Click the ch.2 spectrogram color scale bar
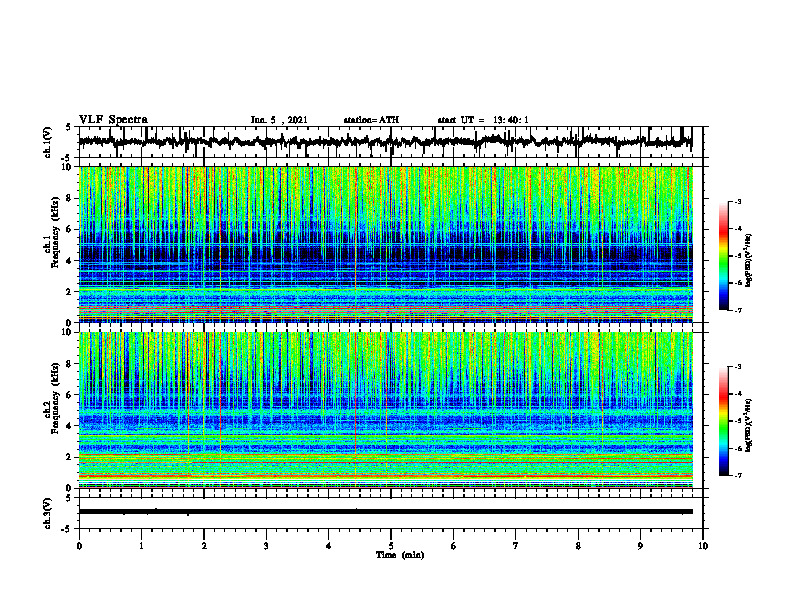The image size is (792, 612). [723, 421]
